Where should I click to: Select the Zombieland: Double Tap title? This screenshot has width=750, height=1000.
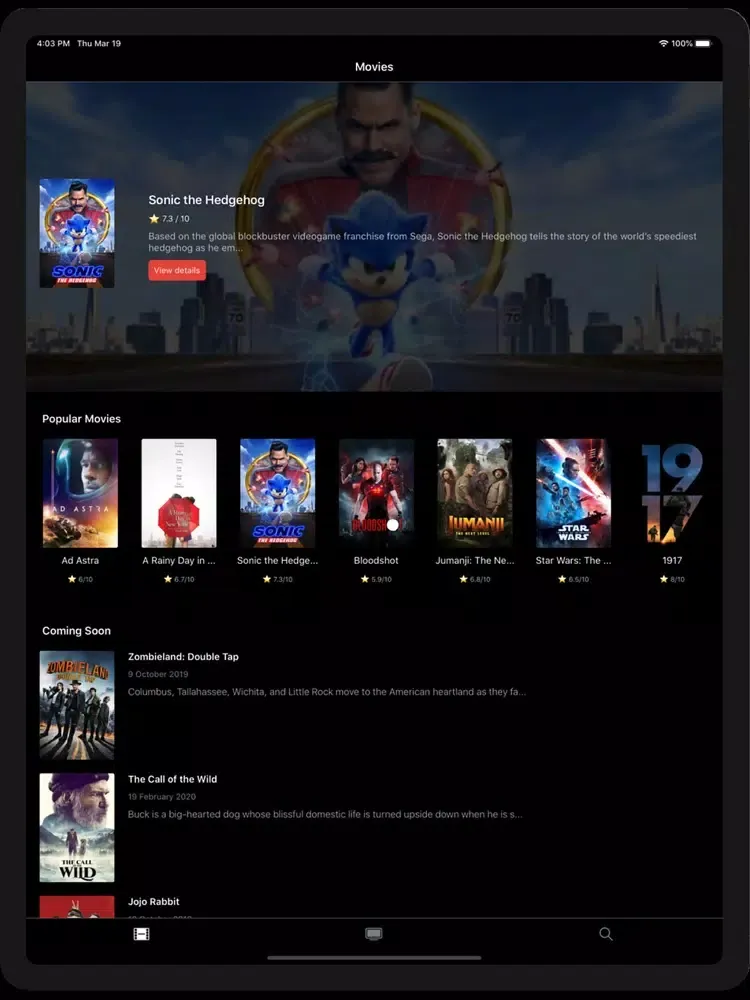[183, 657]
